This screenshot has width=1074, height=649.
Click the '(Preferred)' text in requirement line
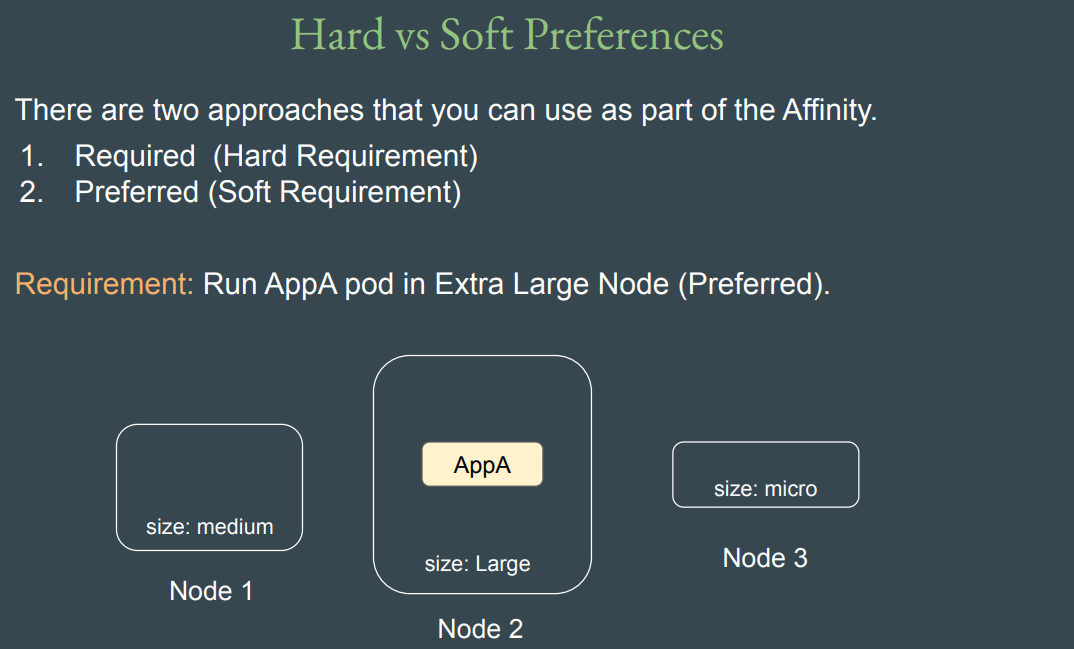coord(753,284)
